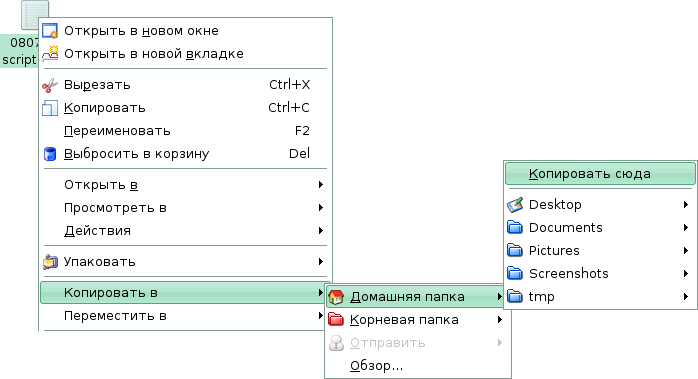Image resolution: width=698 pixels, height=379 pixels.
Task: Choose Обзор... entry
Action: click(x=418, y=366)
